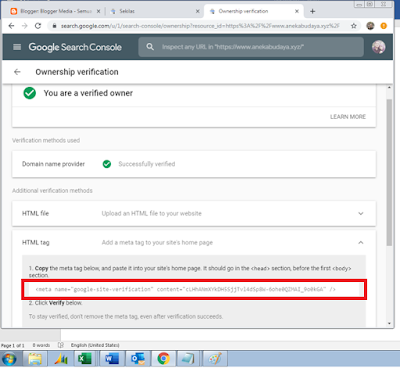
Task: Click the orange Chrome update icon
Action: pos(384,26)
